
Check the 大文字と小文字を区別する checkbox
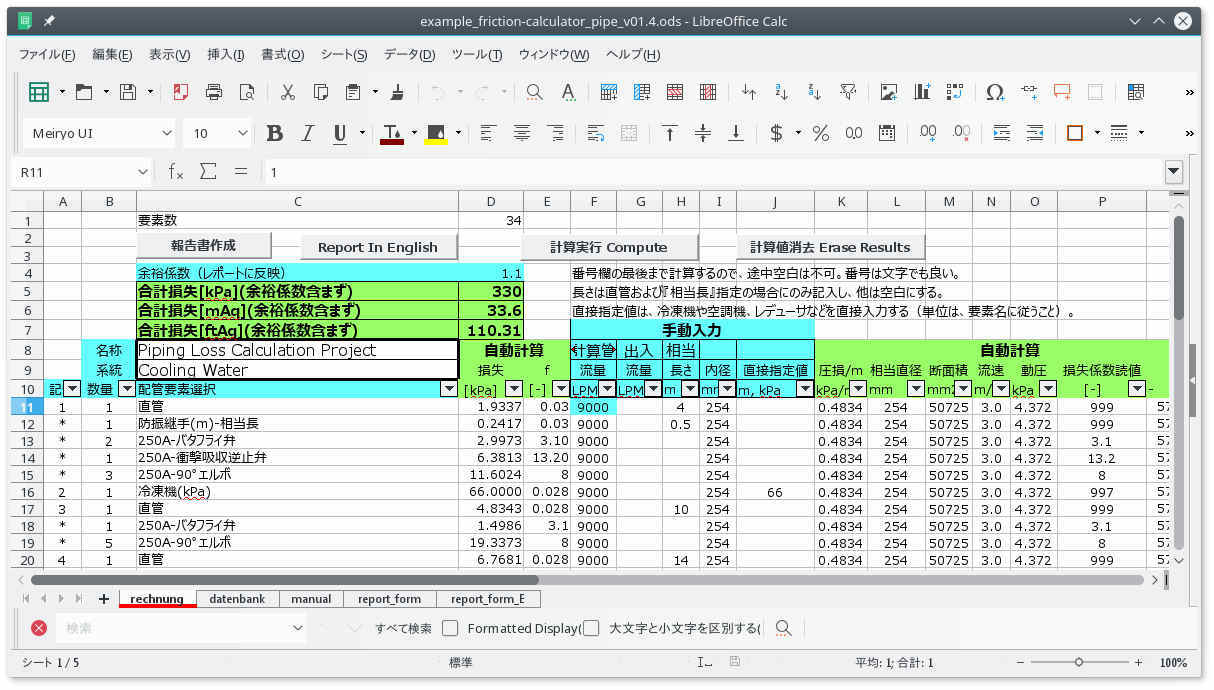591,628
